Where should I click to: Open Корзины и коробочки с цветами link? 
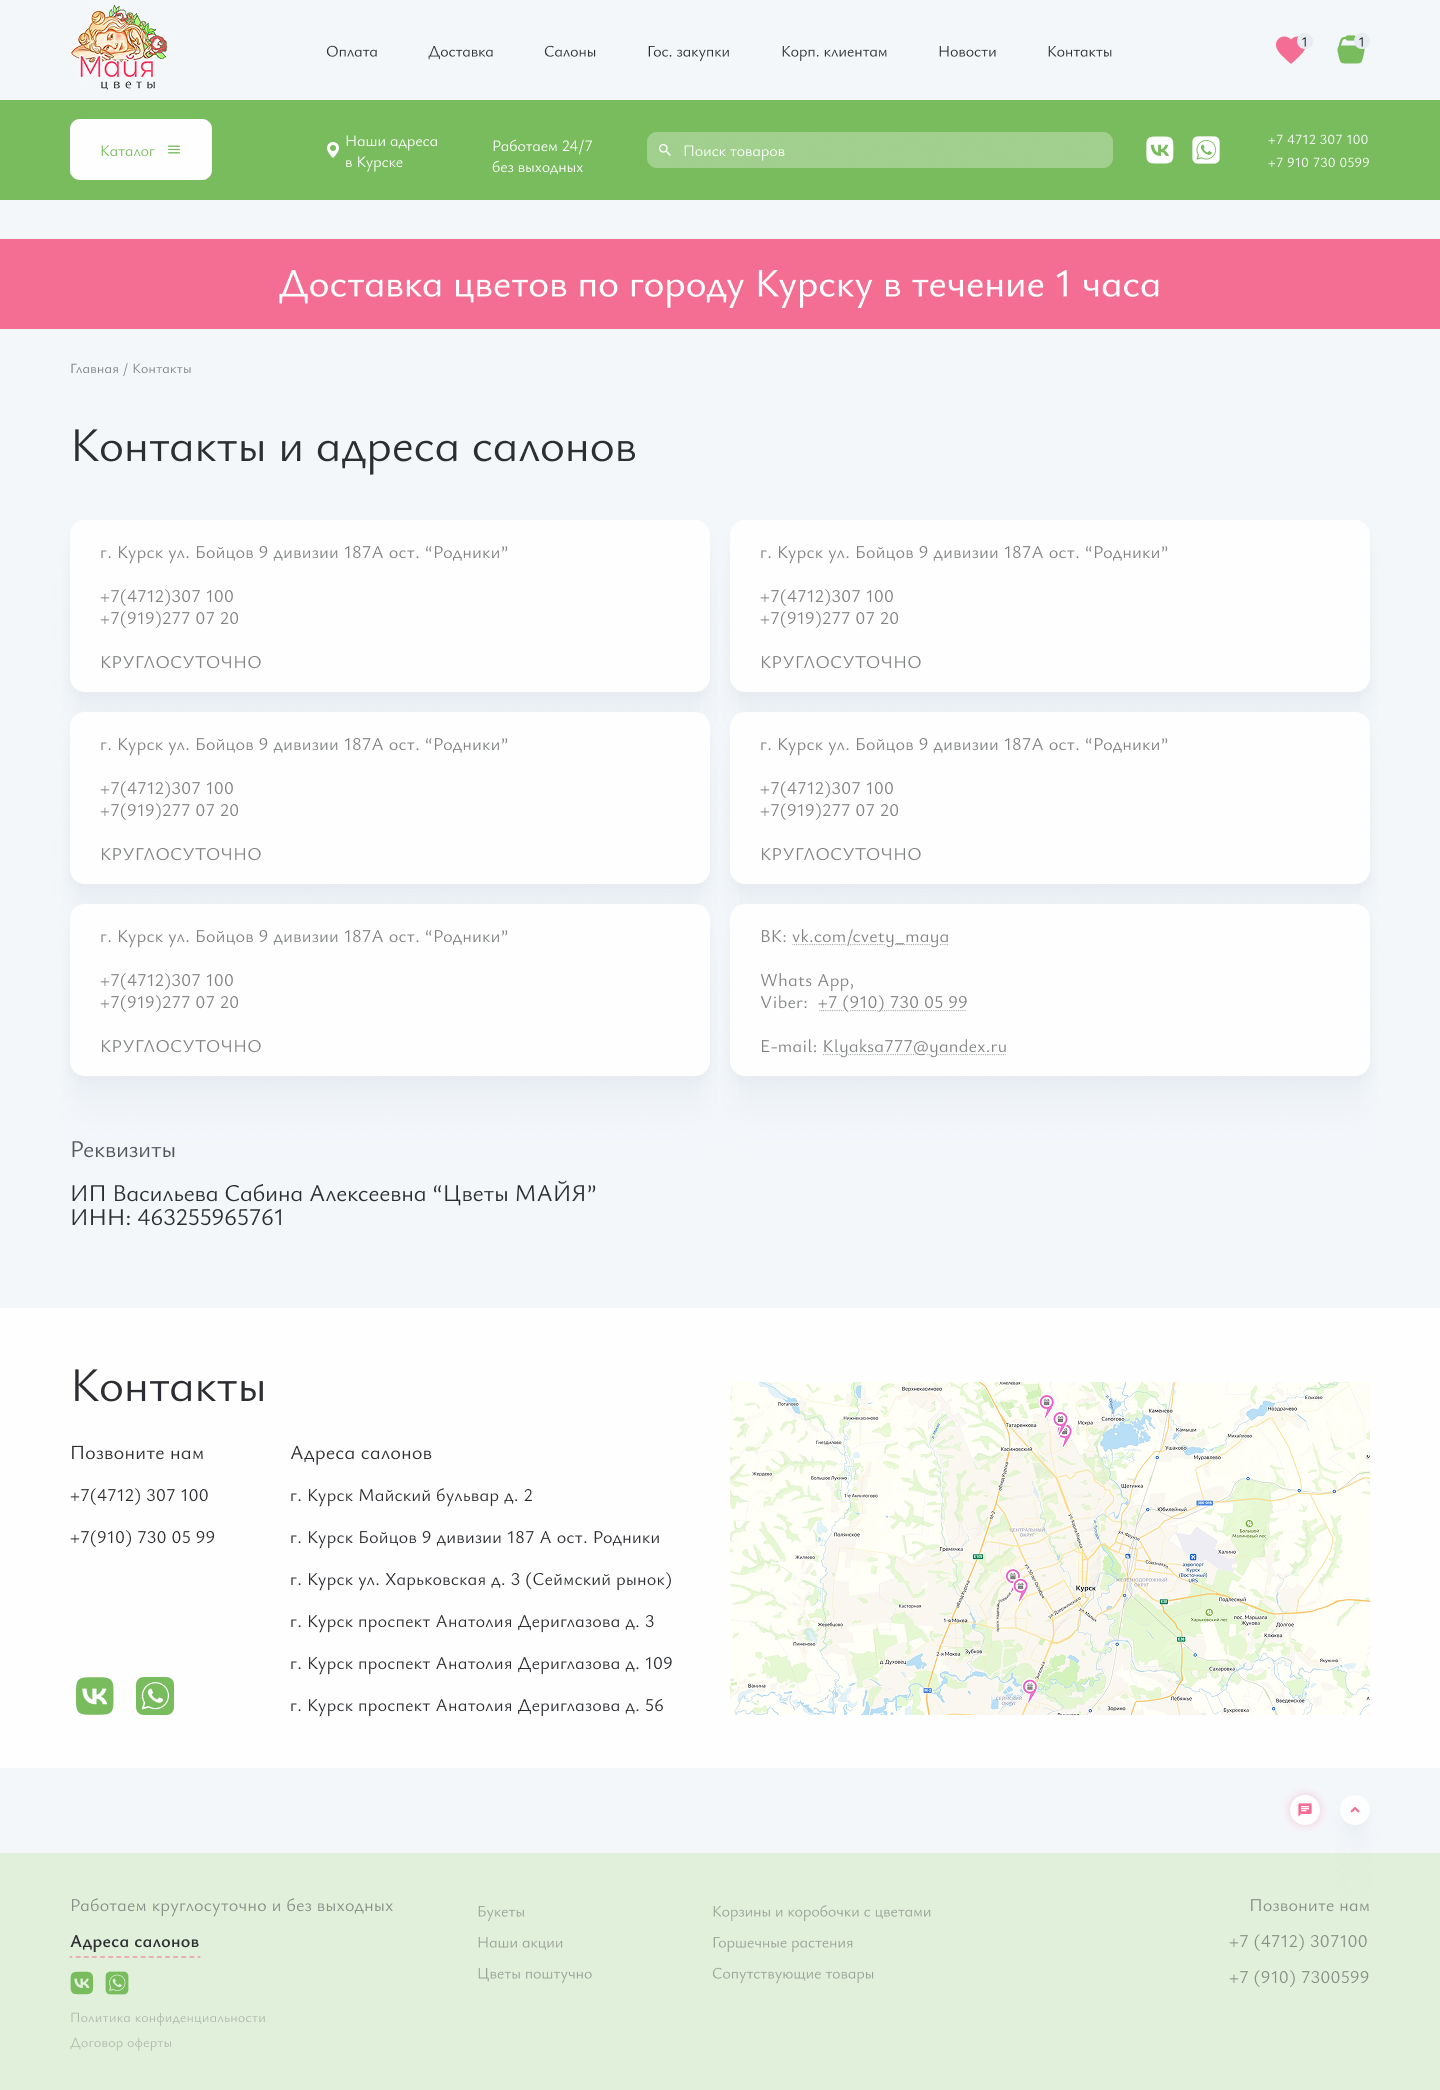[x=822, y=1912]
